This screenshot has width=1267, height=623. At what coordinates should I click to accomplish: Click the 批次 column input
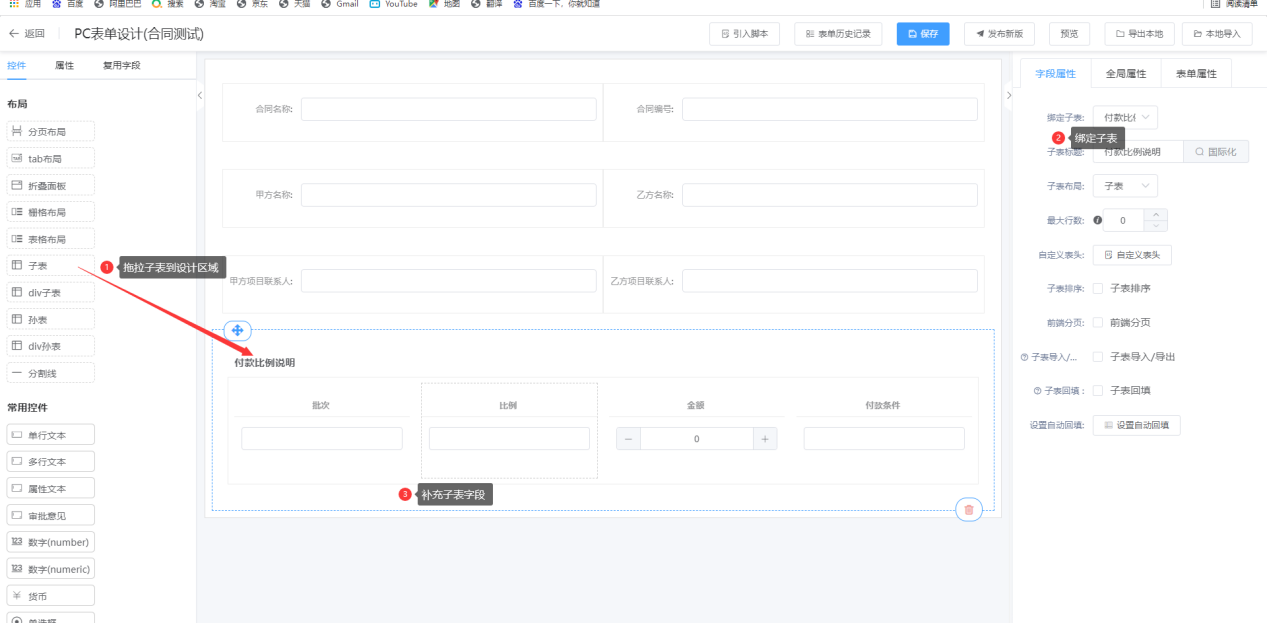[322, 439]
